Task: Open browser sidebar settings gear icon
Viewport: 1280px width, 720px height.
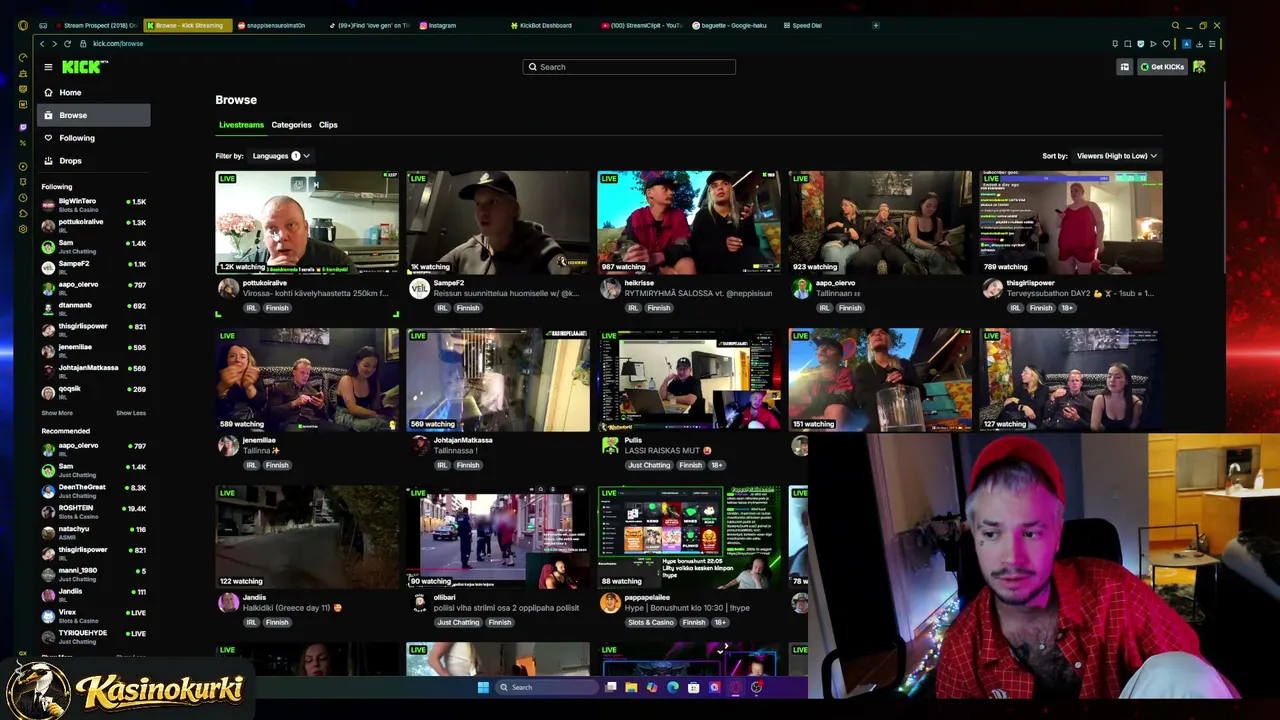Action: (x=23, y=229)
